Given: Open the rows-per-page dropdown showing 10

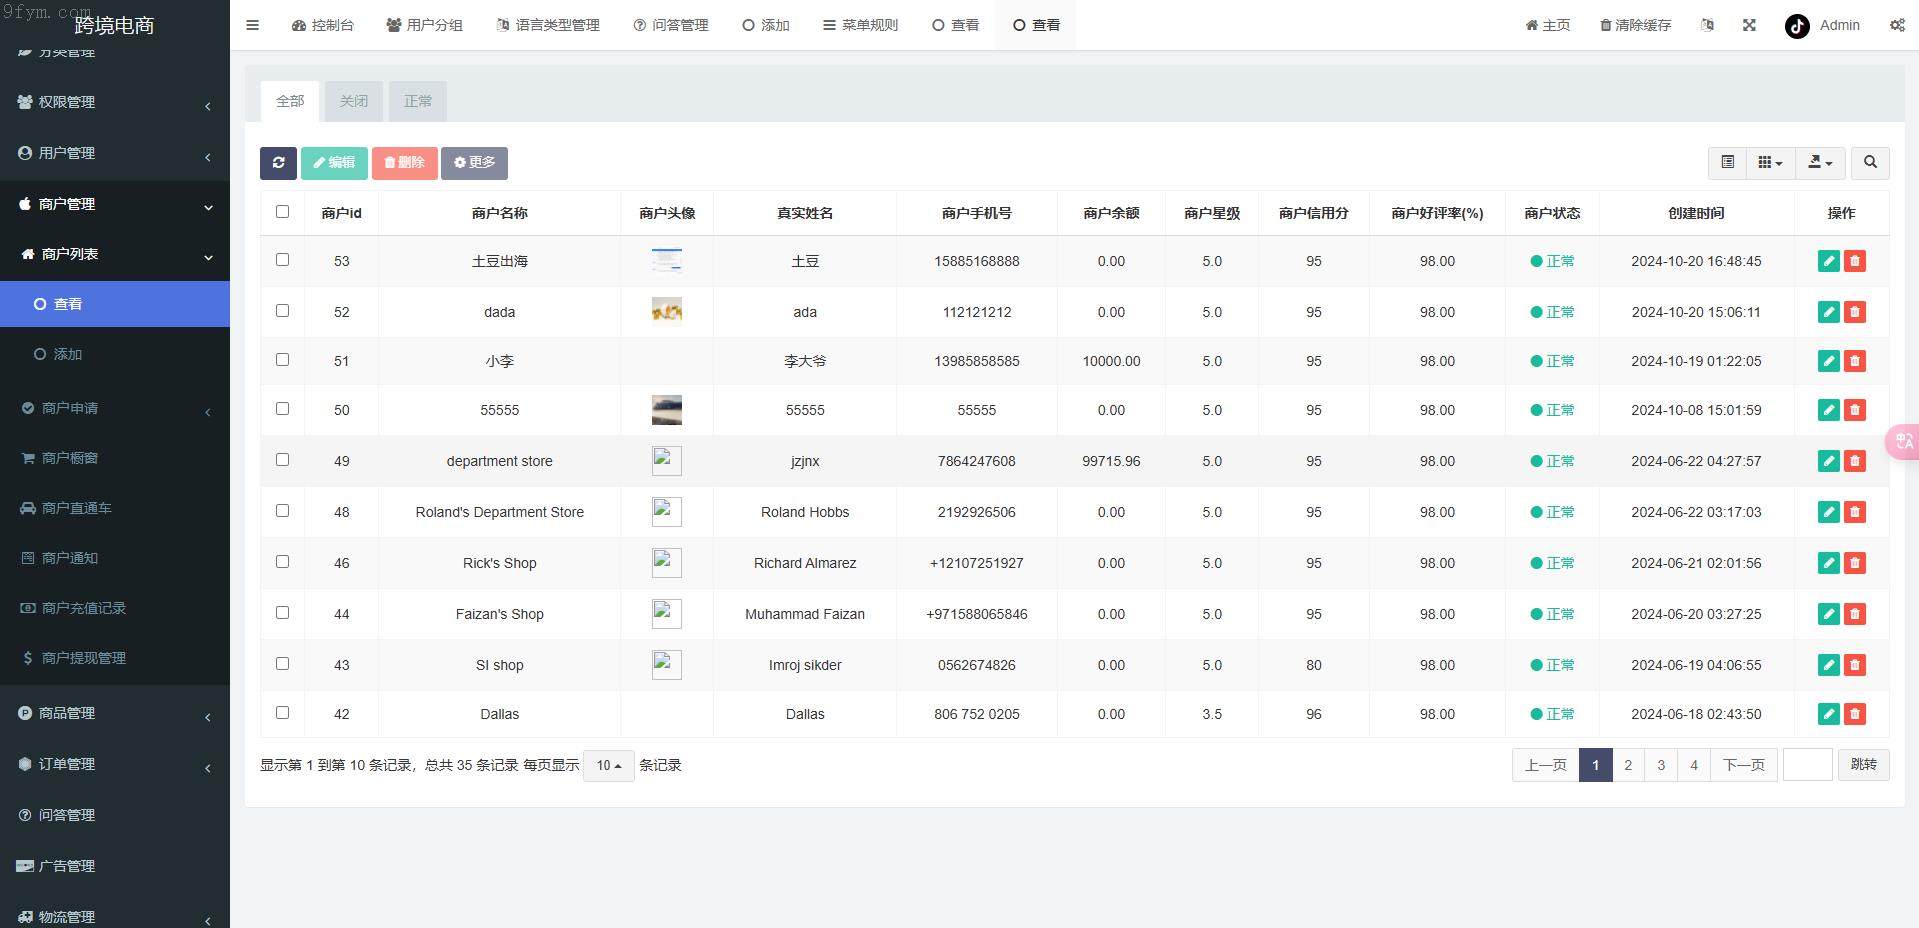Looking at the screenshot, I should pyautogui.click(x=608, y=766).
